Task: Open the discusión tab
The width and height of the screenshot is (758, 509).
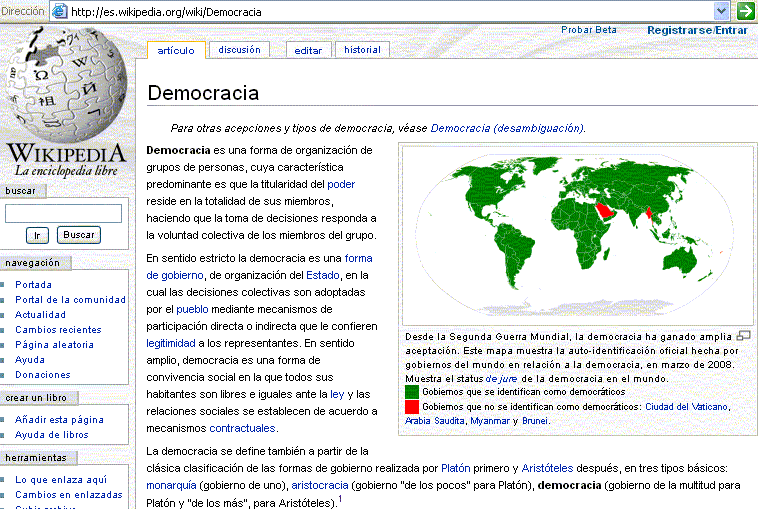Action: [239, 50]
